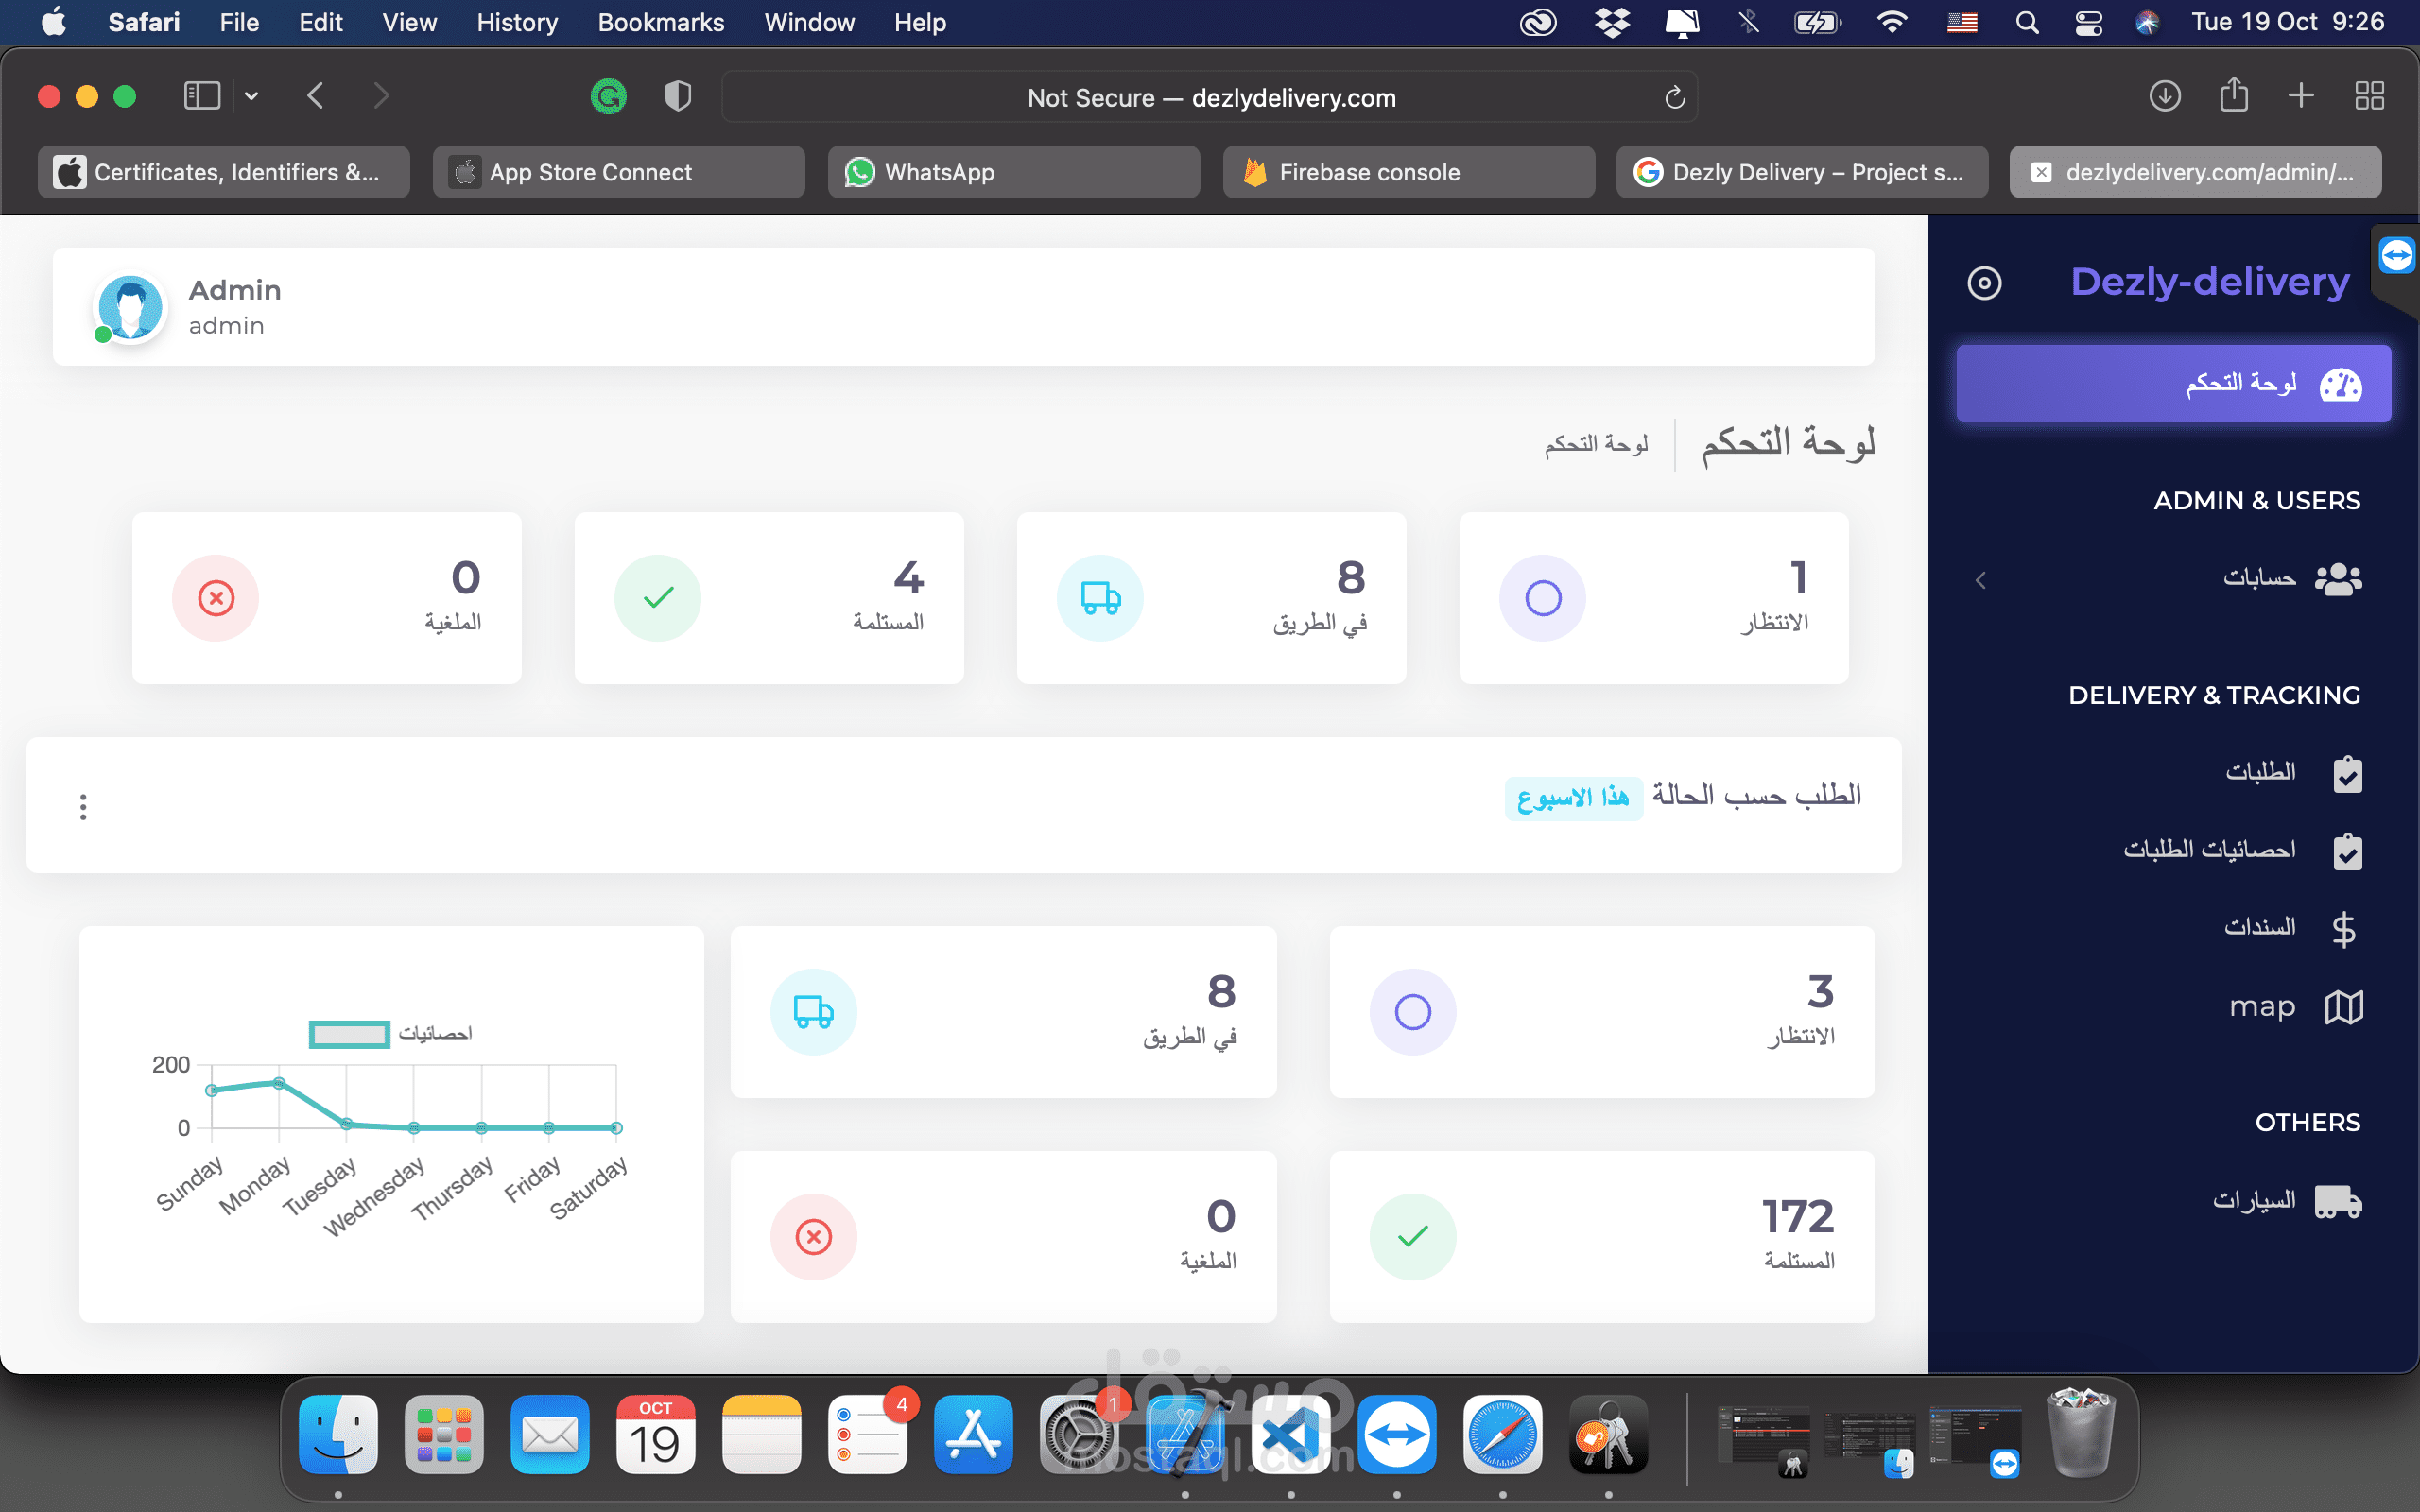Screen dimensions: 2420x1512
Task: Open the three-dot options menu on orders card
Action: 83,806
